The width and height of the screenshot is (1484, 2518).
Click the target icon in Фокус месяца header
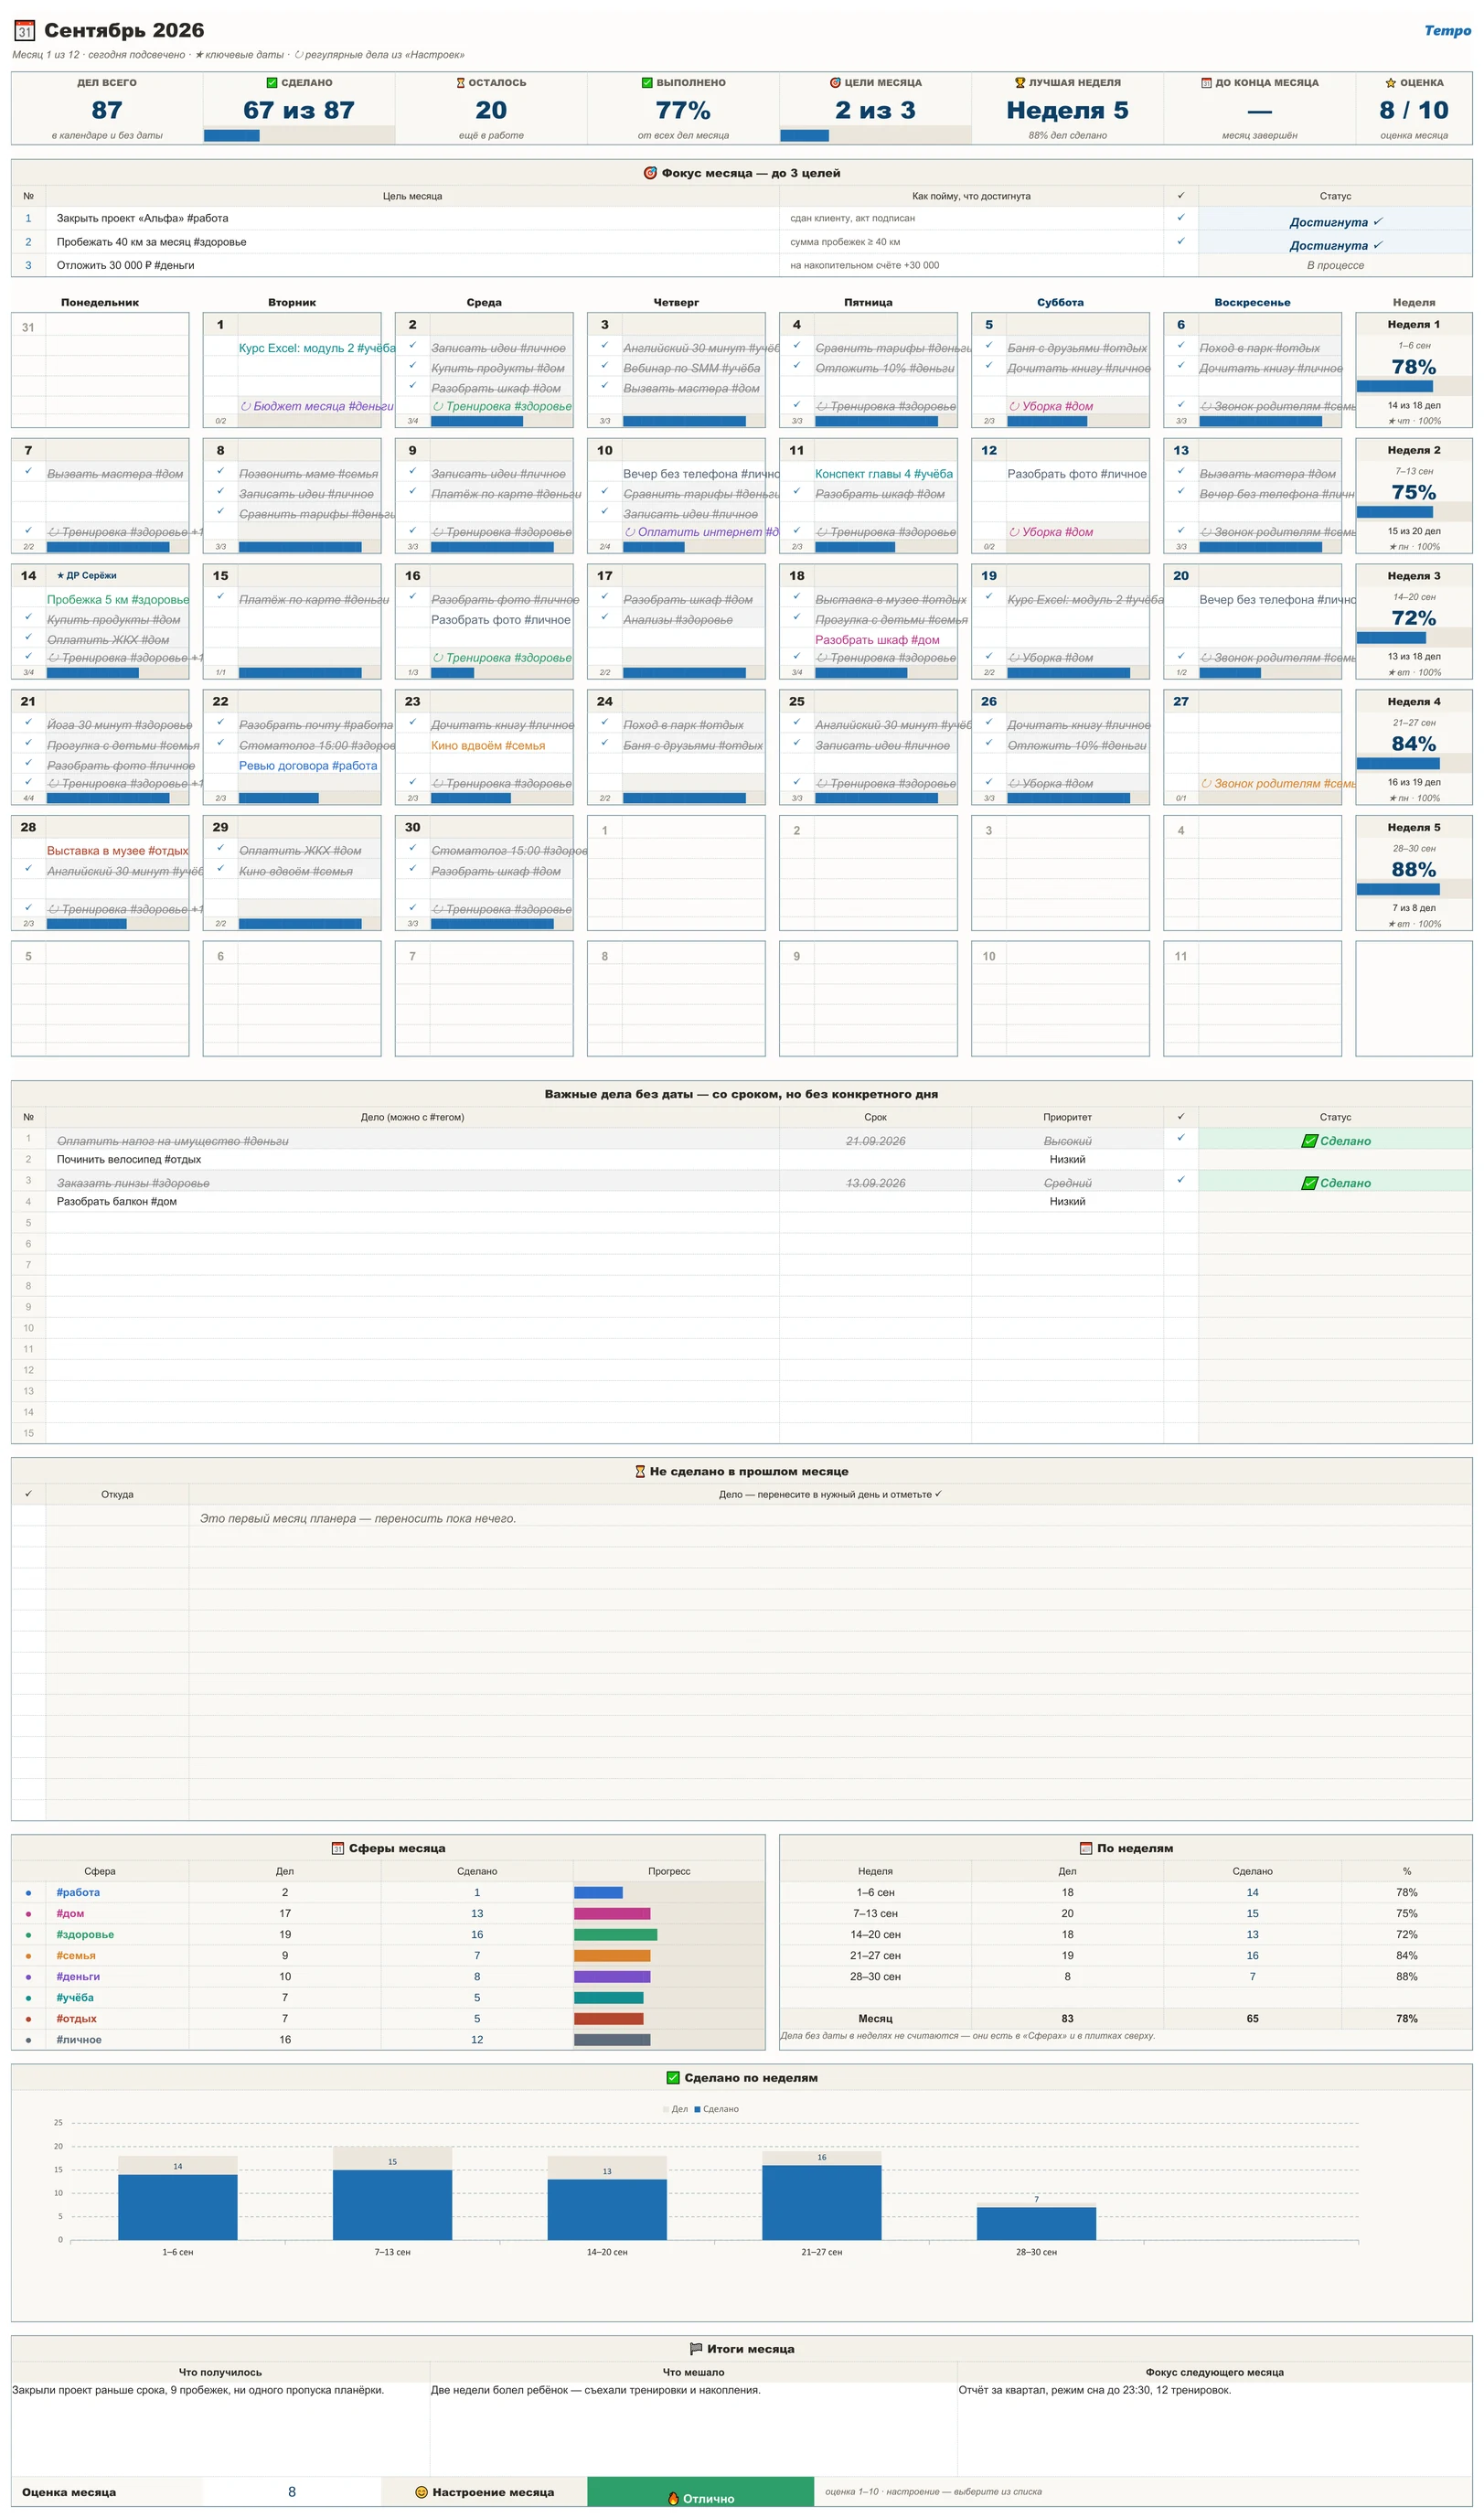coord(650,173)
